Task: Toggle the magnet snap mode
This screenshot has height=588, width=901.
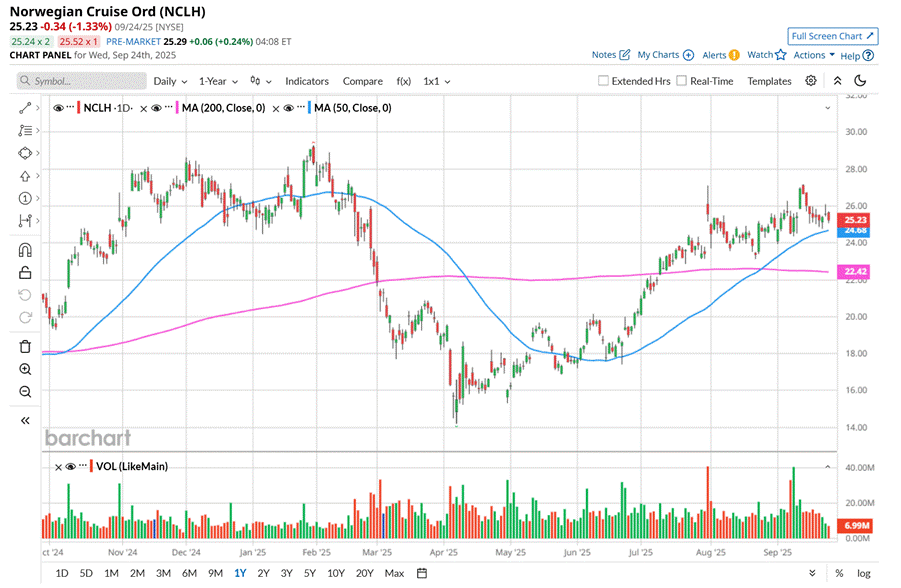Action: 25,249
